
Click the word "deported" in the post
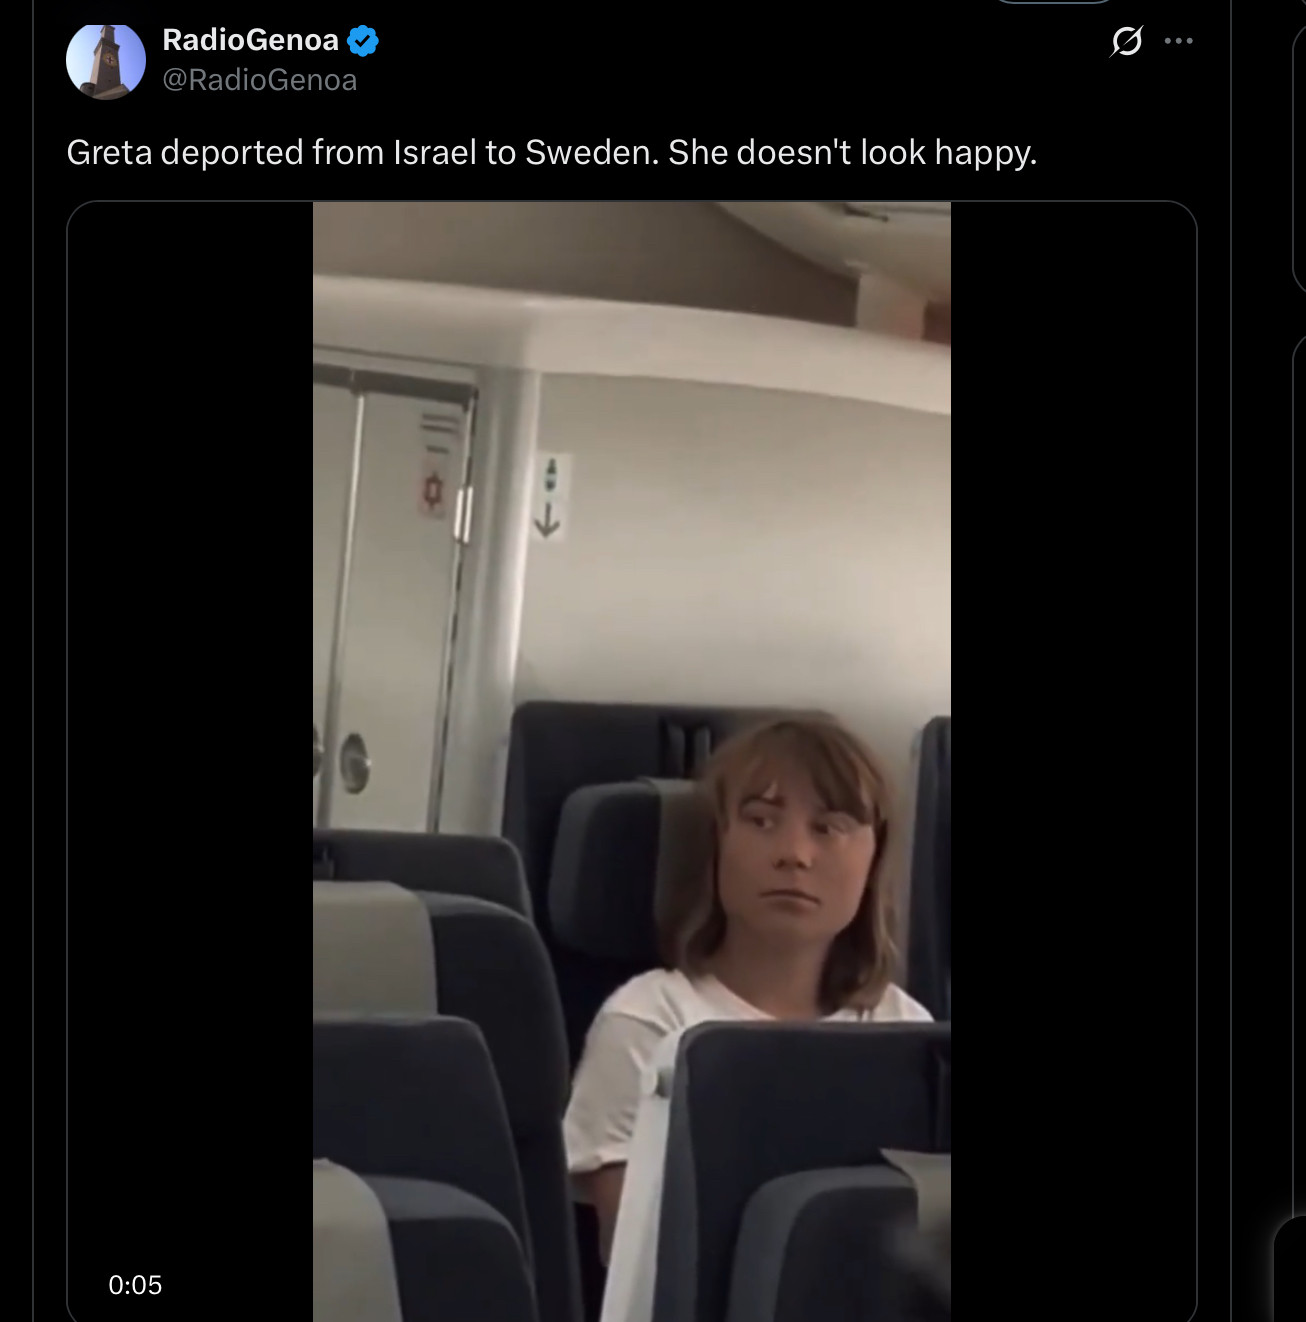(231, 152)
